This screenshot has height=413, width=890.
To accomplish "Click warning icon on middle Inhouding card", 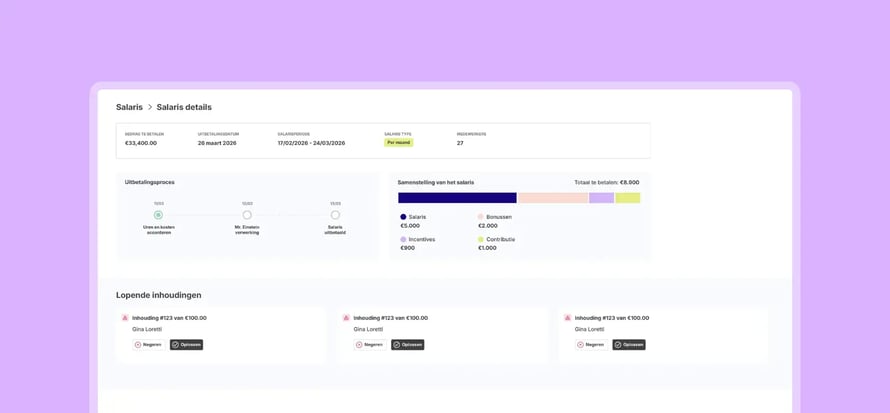I will point(346,318).
